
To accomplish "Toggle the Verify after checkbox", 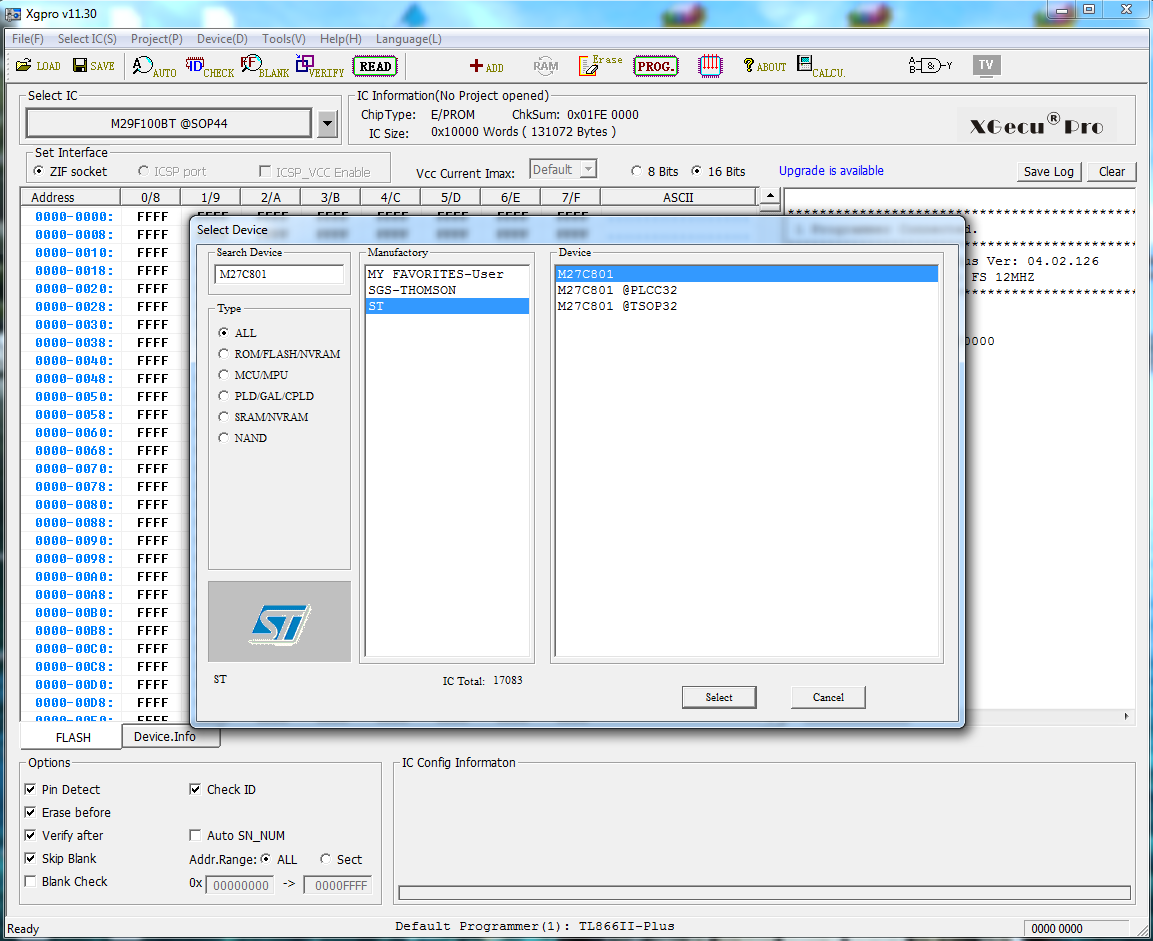I will [x=30, y=835].
